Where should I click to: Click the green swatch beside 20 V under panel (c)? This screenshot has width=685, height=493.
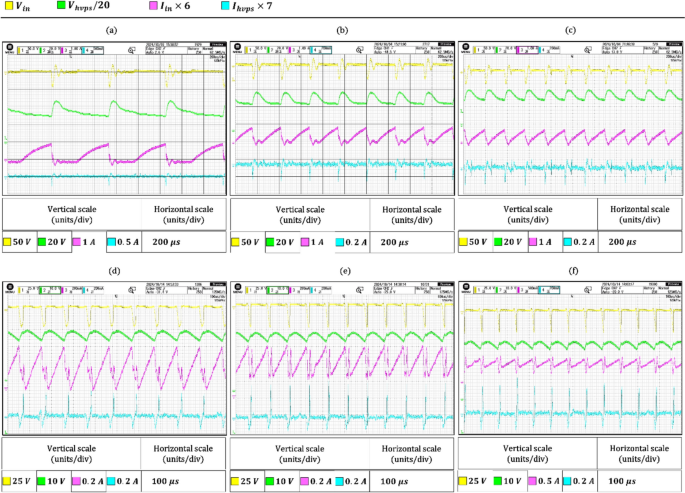pyautogui.click(x=498, y=241)
